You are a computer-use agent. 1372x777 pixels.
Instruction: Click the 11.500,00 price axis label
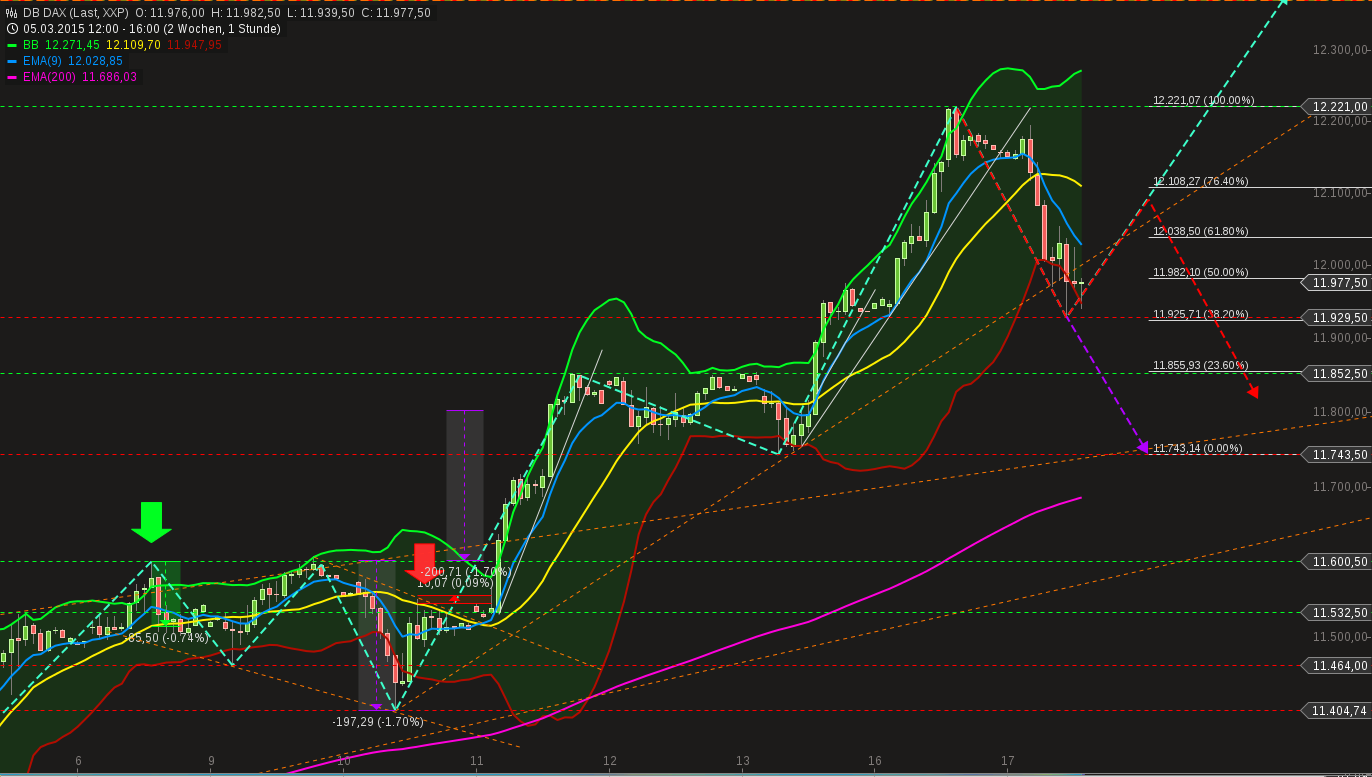tap(1339, 637)
